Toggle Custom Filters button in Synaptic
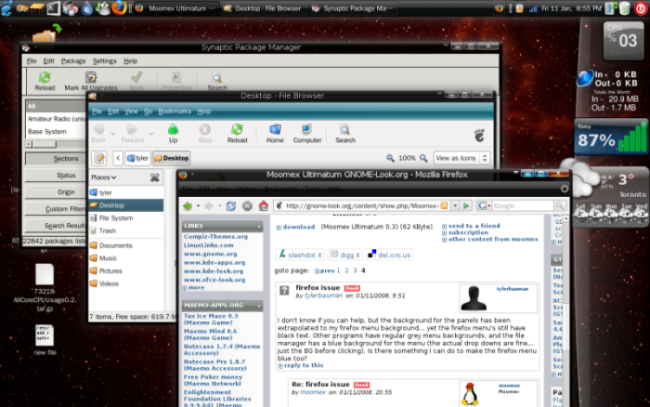650x407 pixels. pyautogui.click(x=56, y=209)
